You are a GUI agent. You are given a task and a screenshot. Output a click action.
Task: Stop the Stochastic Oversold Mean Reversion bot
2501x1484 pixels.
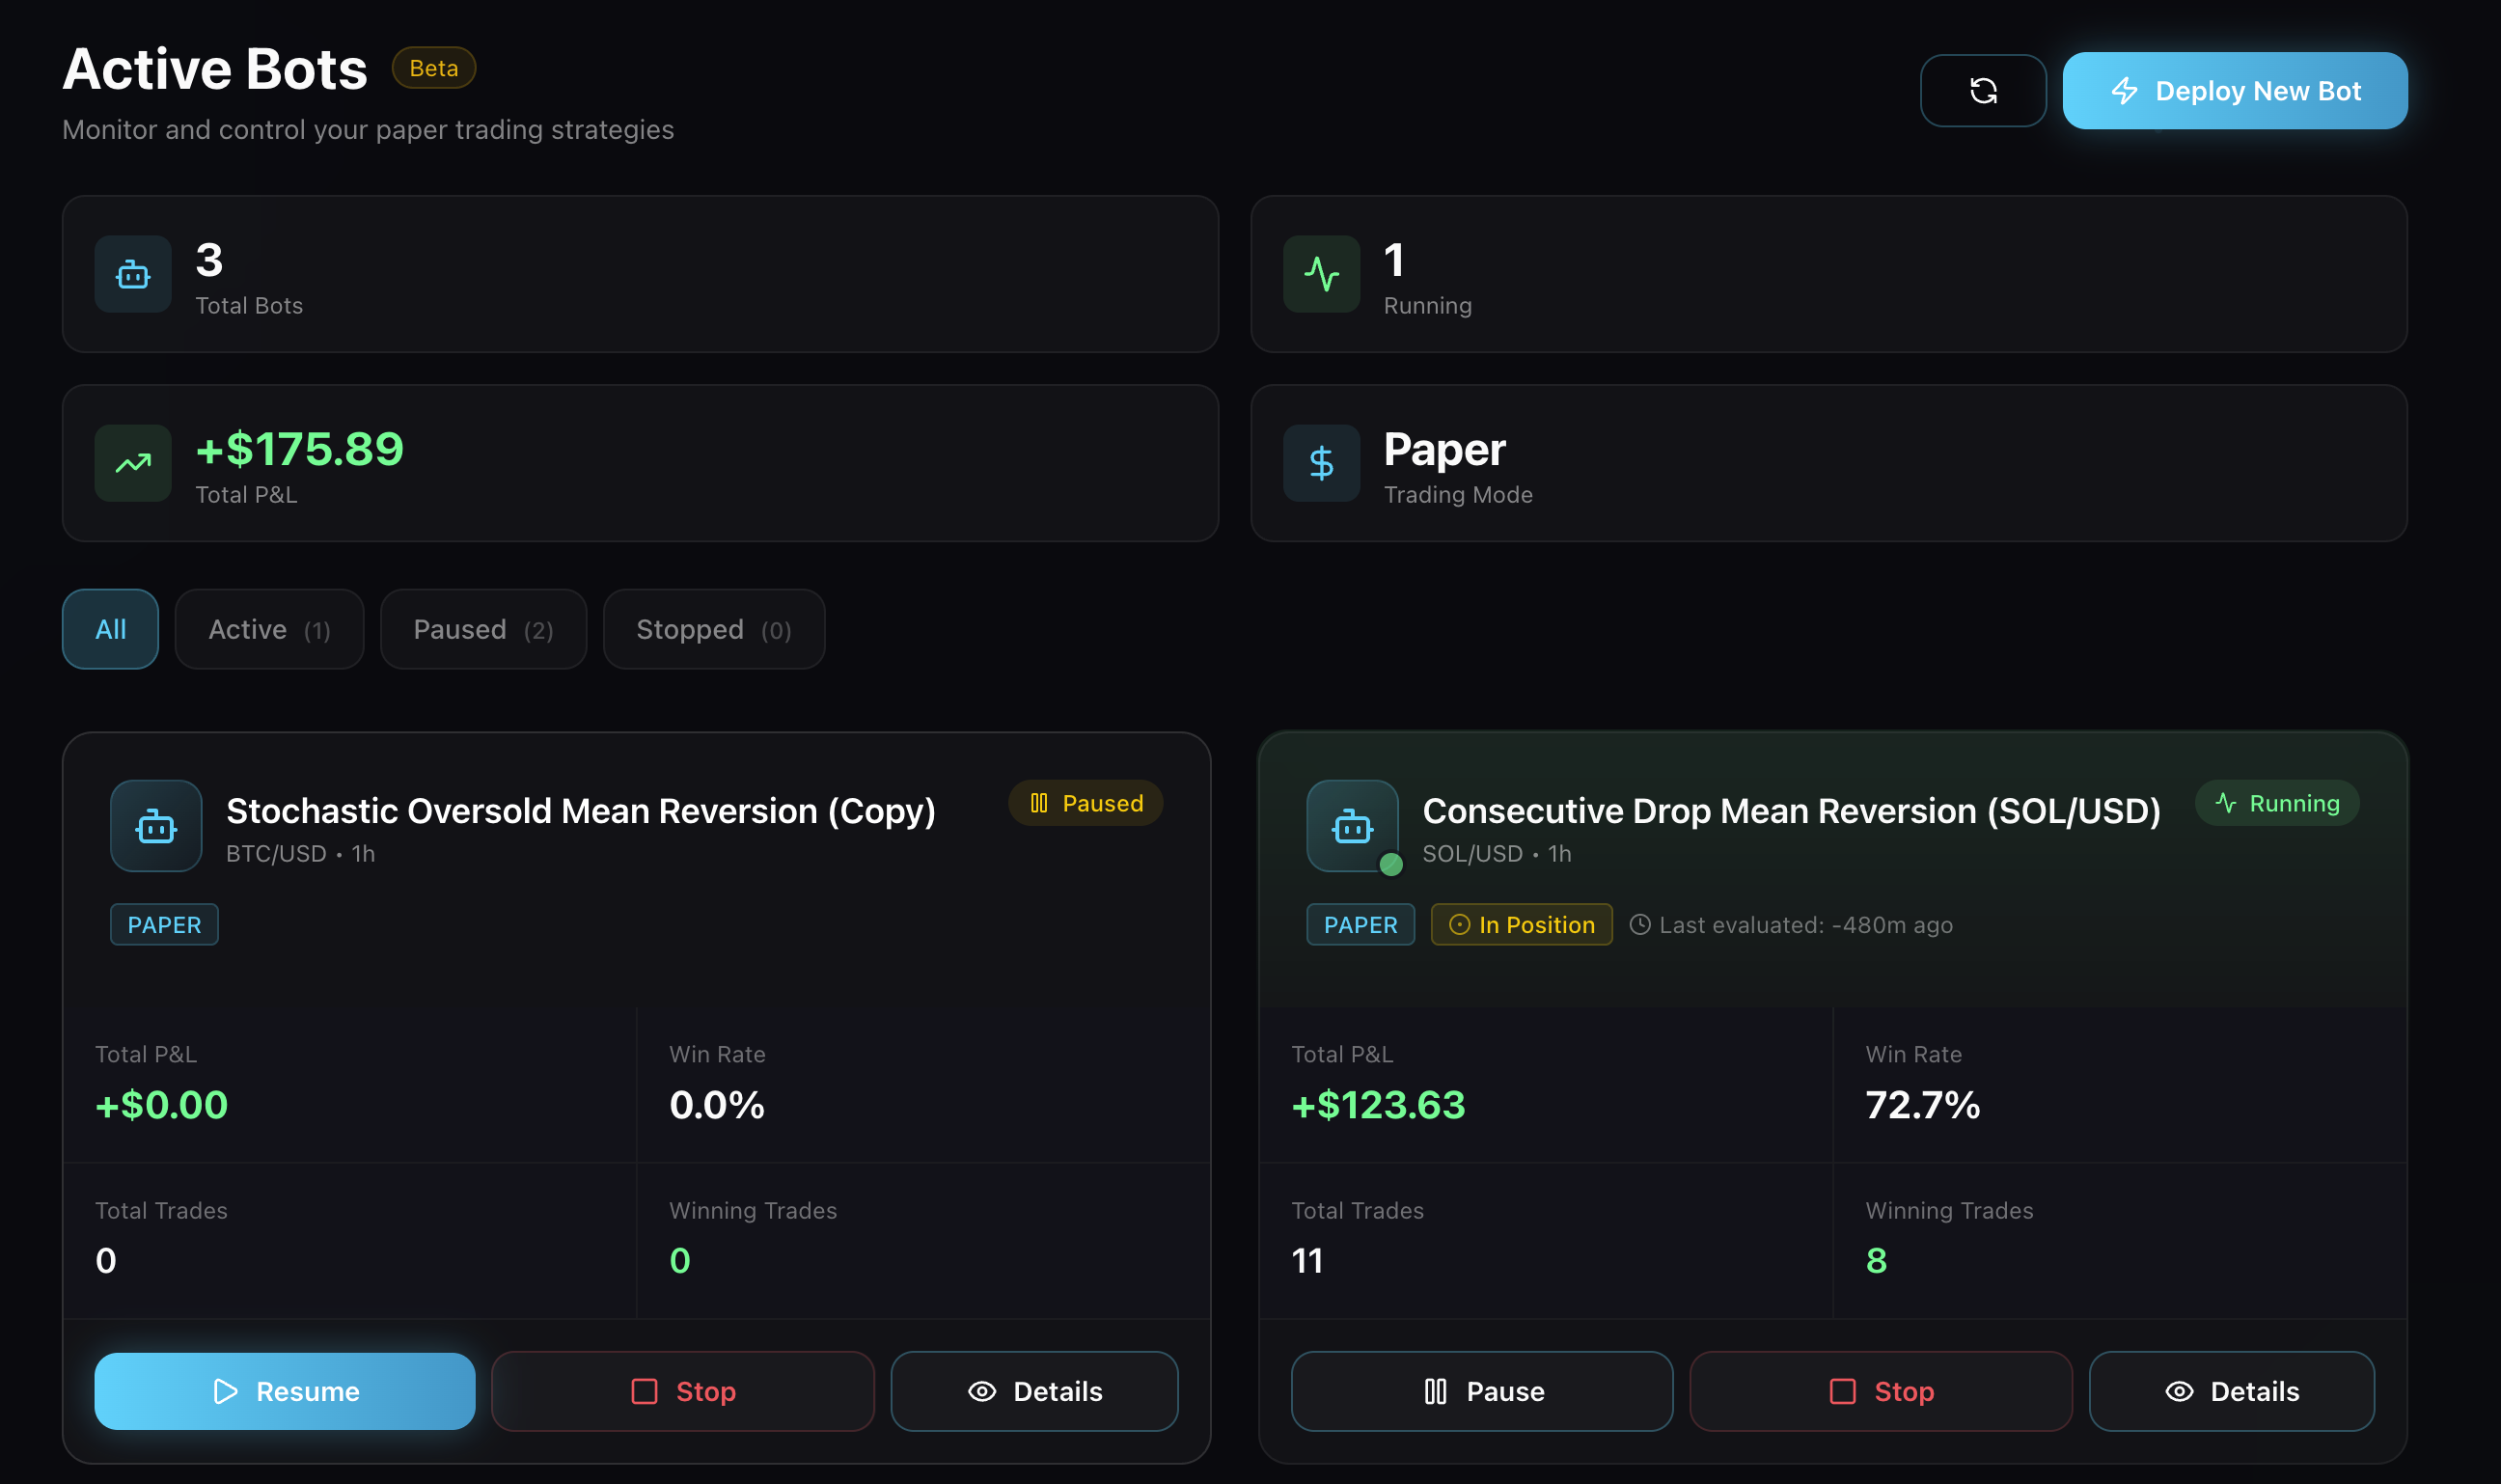[683, 1391]
